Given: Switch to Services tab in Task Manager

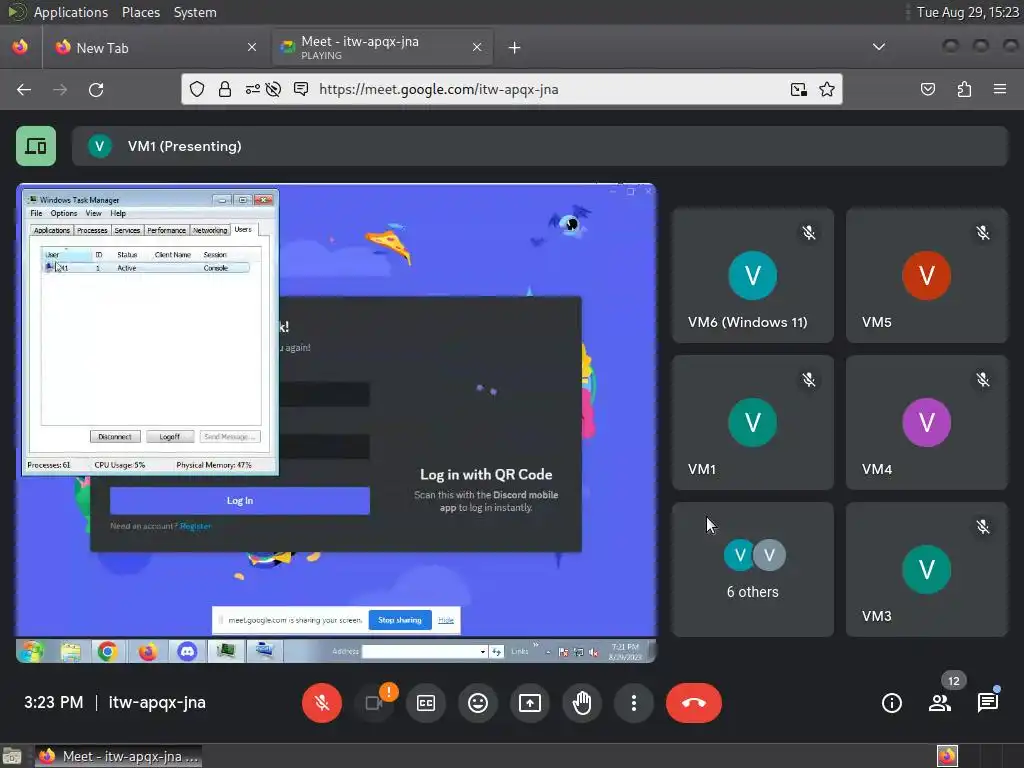Looking at the screenshot, I should tap(127, 231).
